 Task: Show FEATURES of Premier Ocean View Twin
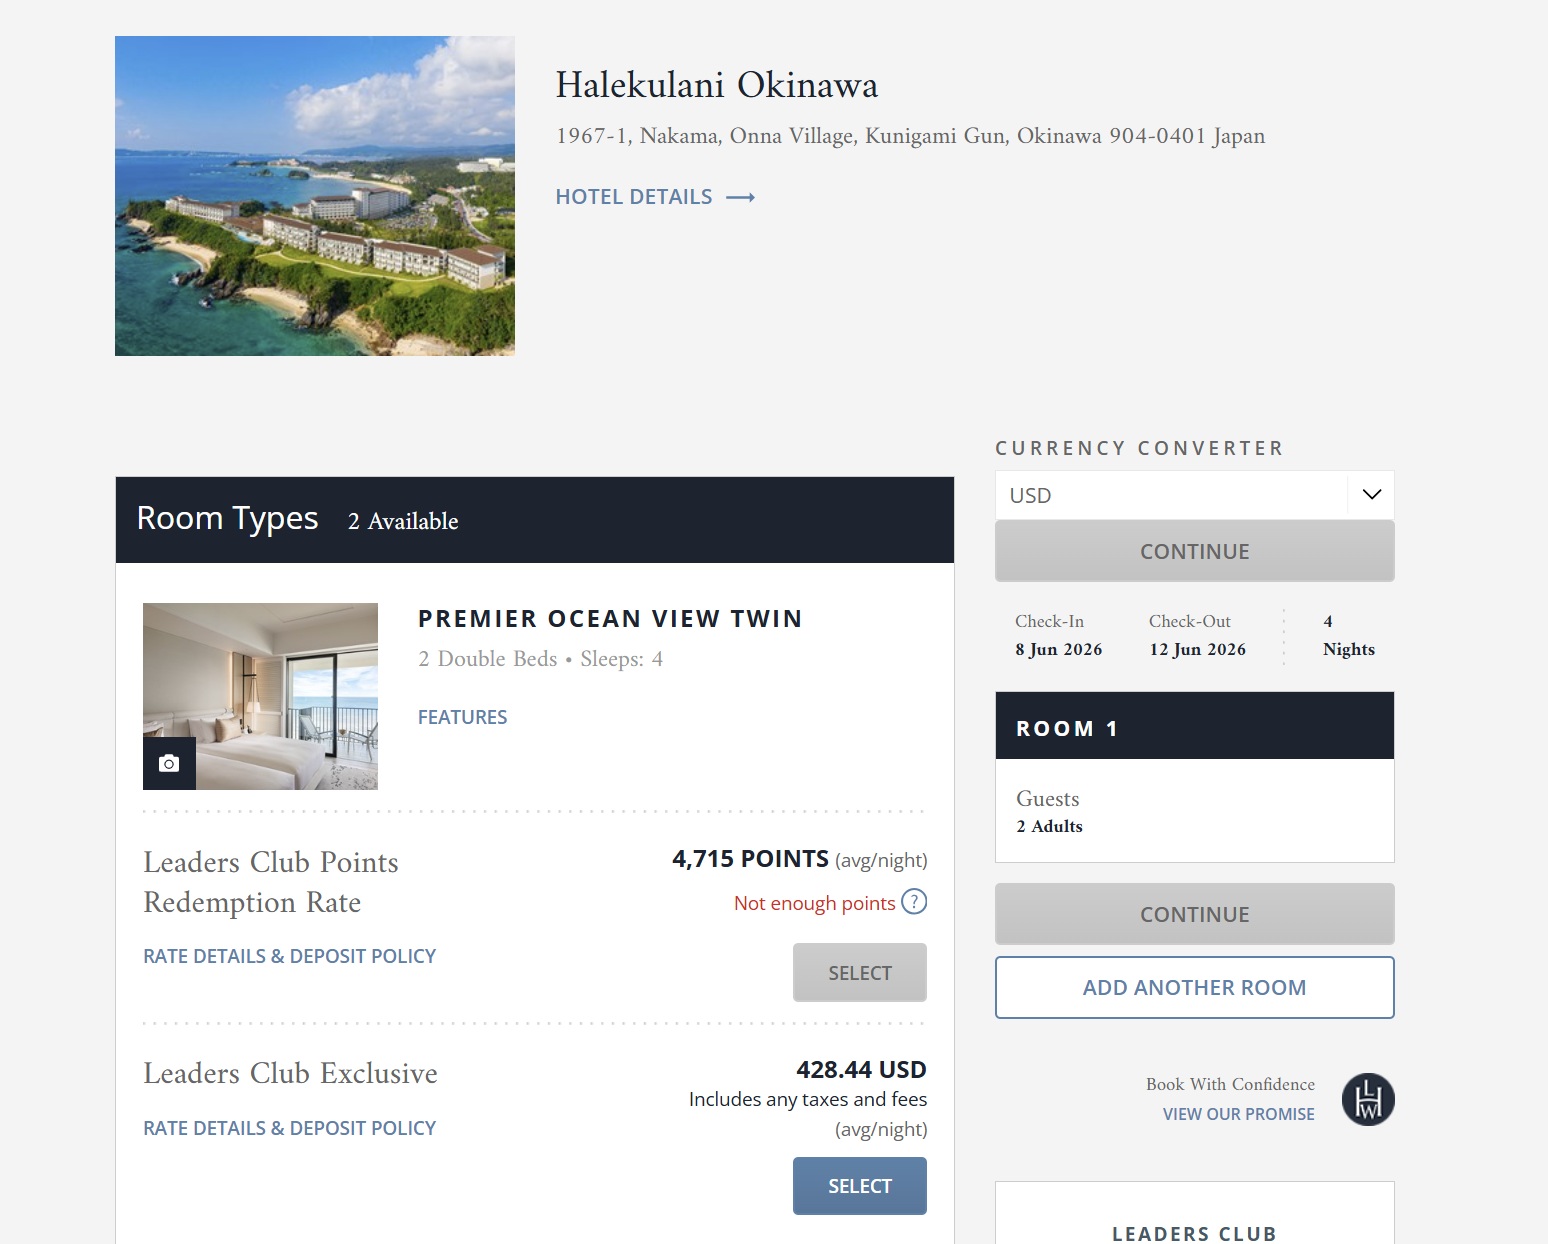[462, 717]
